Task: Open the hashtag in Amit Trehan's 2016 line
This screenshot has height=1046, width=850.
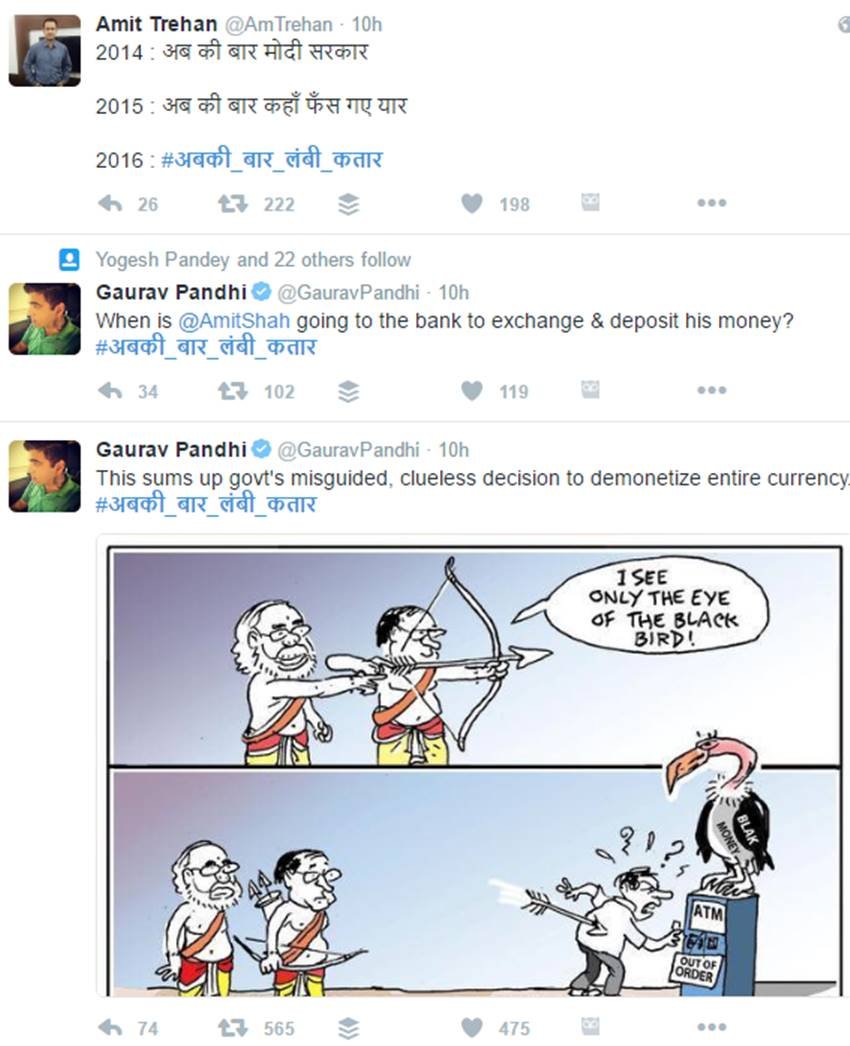Action: tap(272, 160)
